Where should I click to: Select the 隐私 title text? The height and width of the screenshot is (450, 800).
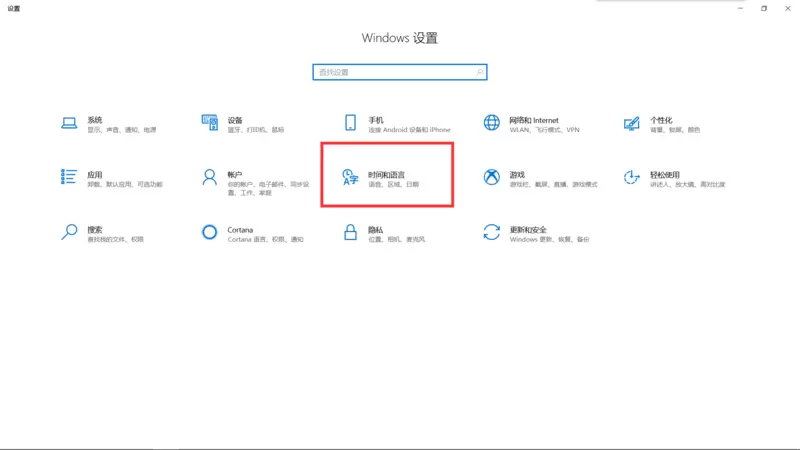click(376, 230)
